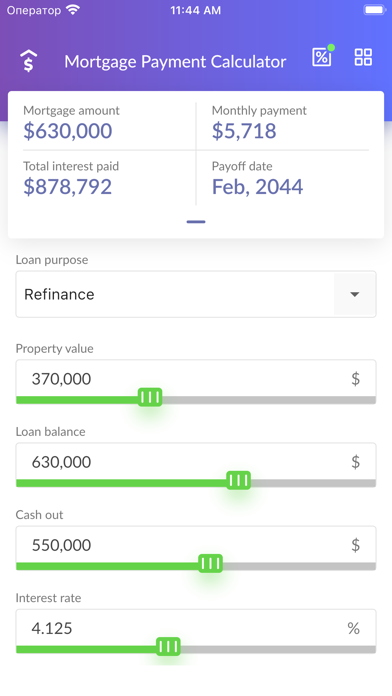Screen dimensions: 392x696
Task: Edit the Interest rate 4.125 field
Action: [196, 628]
